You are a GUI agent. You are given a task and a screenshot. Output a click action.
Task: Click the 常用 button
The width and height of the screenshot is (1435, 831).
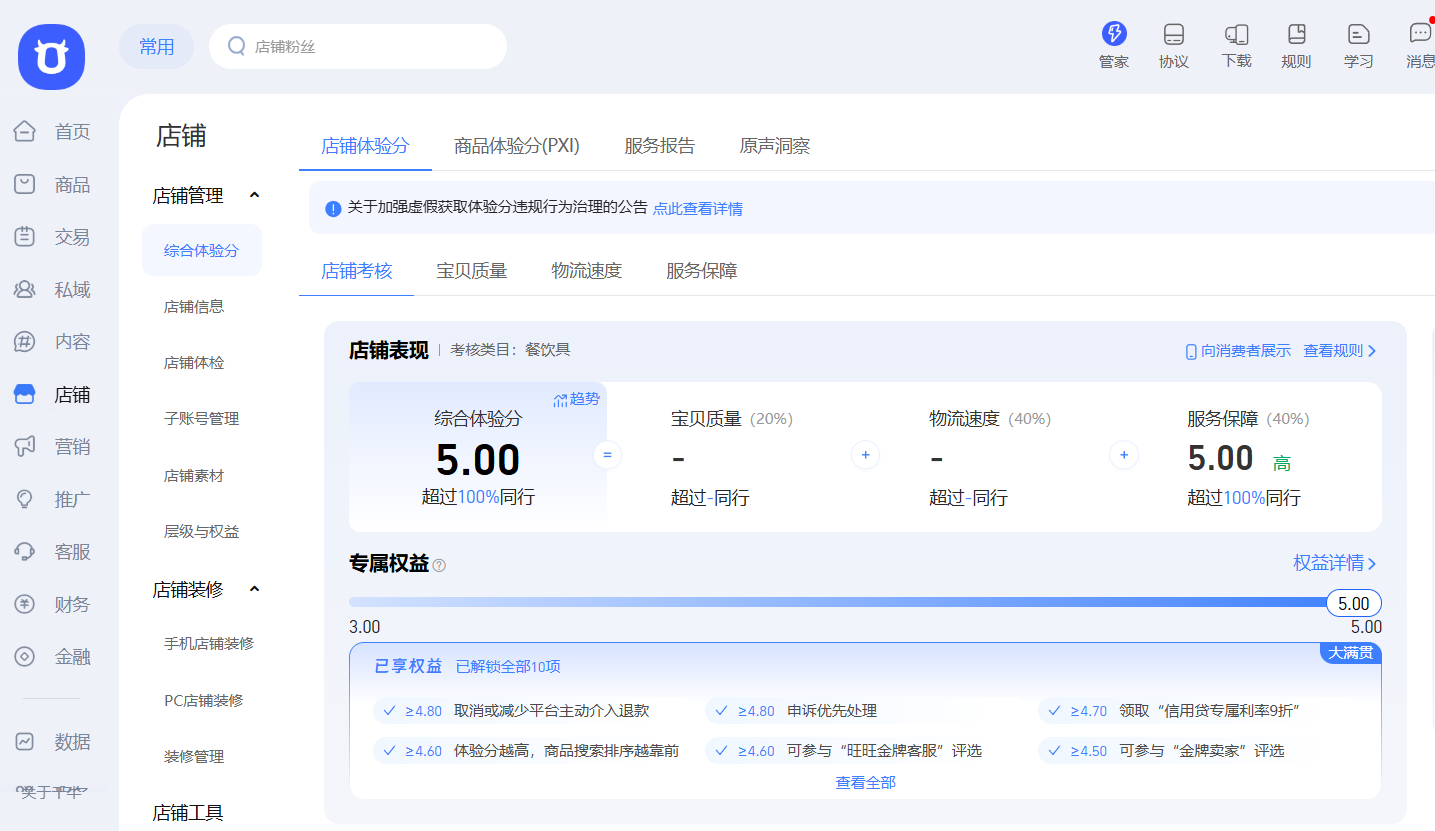tap(157, 47)
